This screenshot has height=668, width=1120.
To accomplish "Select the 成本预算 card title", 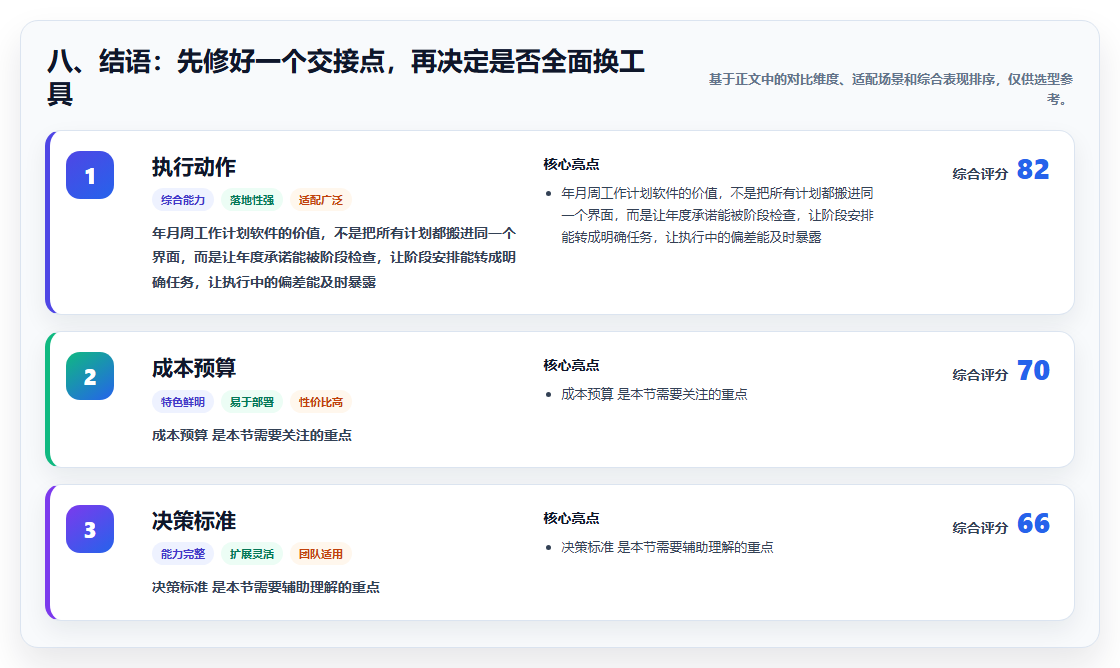I will click(194, 369).
